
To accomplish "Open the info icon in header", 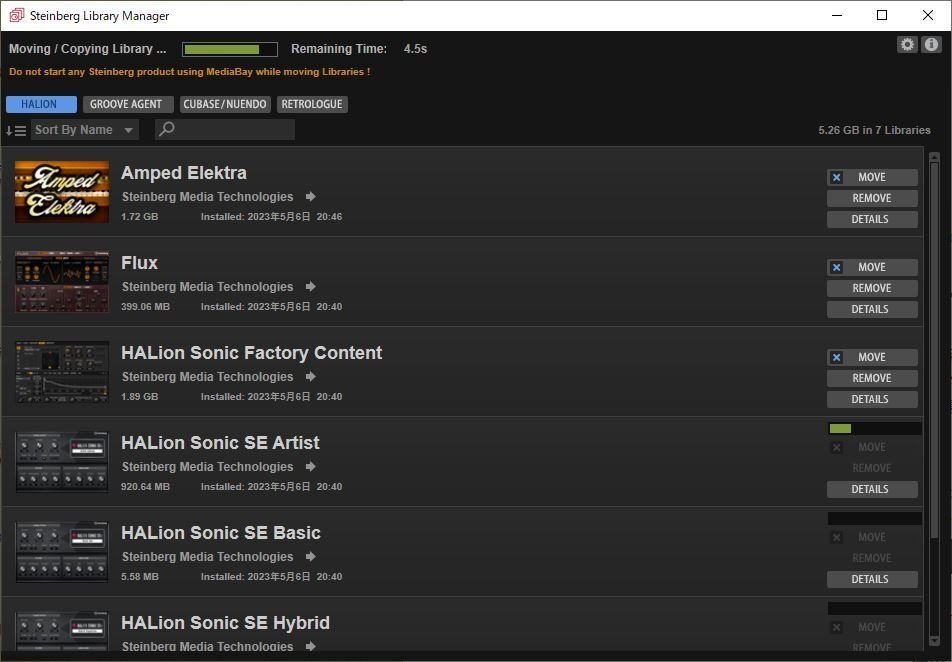I will (931, 44).
